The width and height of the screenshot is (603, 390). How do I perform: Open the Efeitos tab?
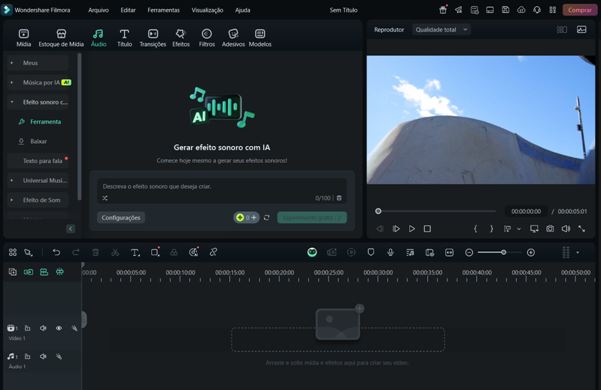(x=181, y=38)
